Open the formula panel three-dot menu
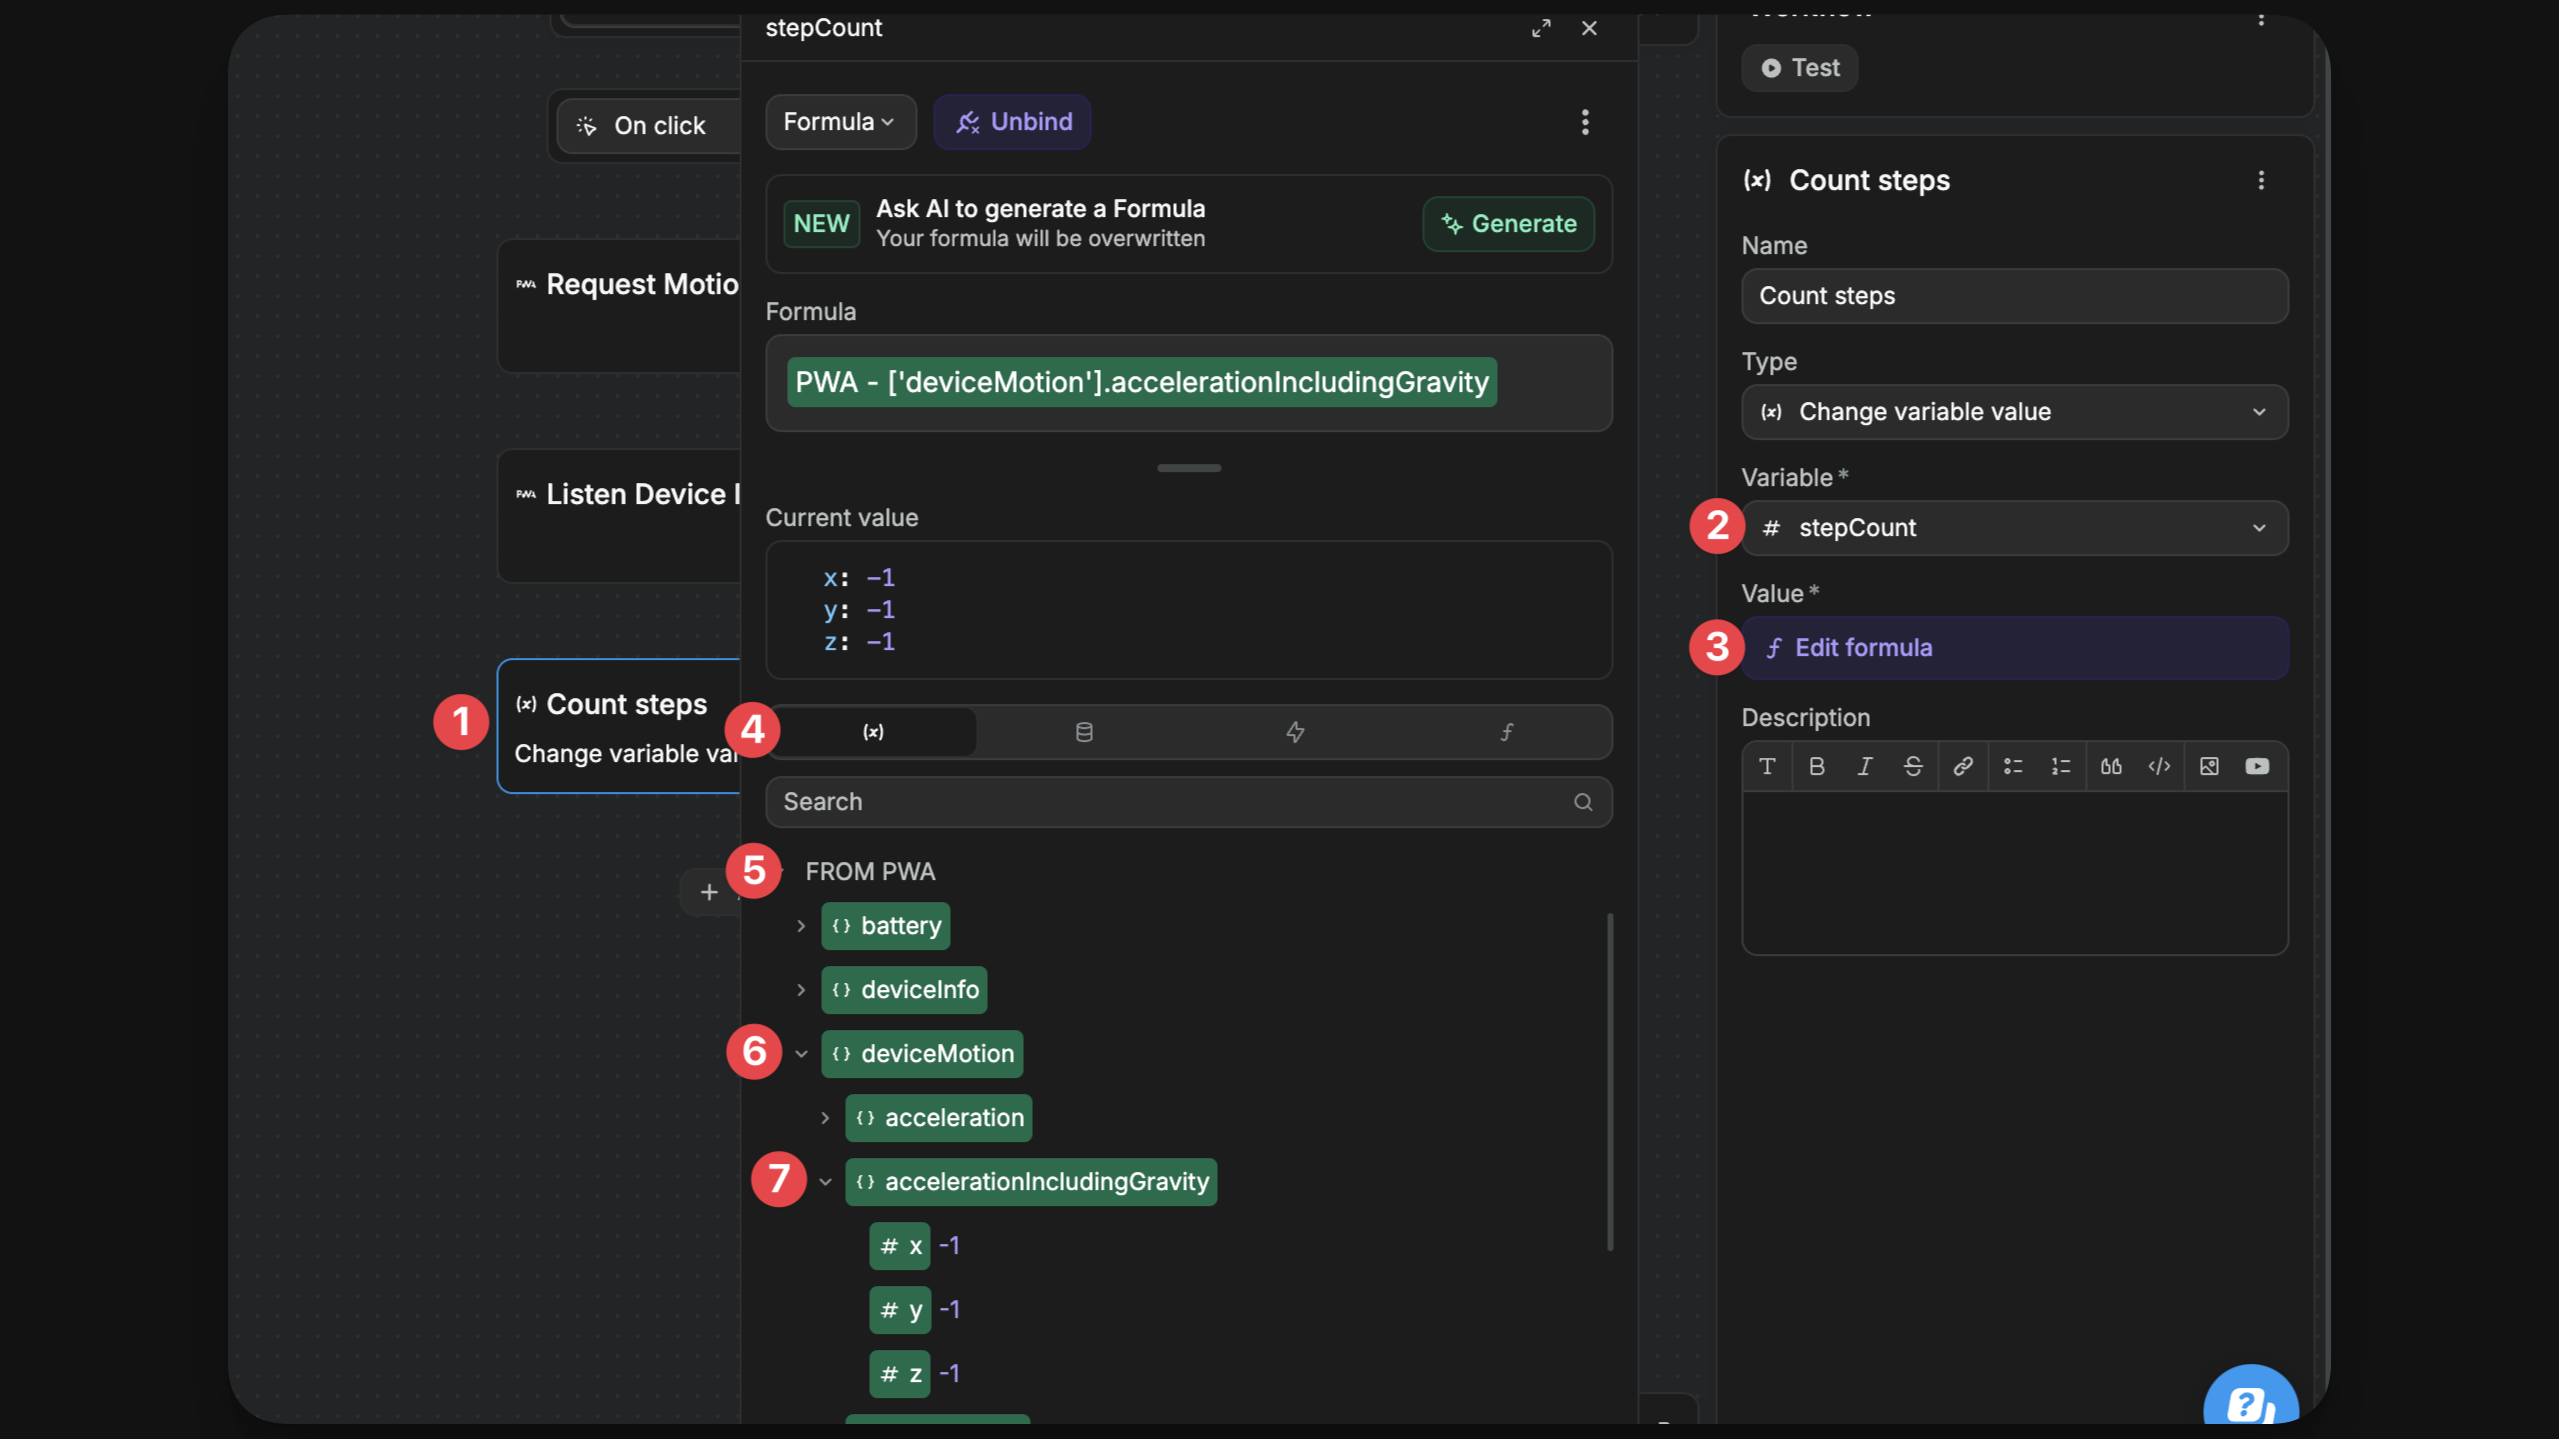The height and width of the screenshot is (1439, 2559). pyautogui.click(x=1584, y=122)
